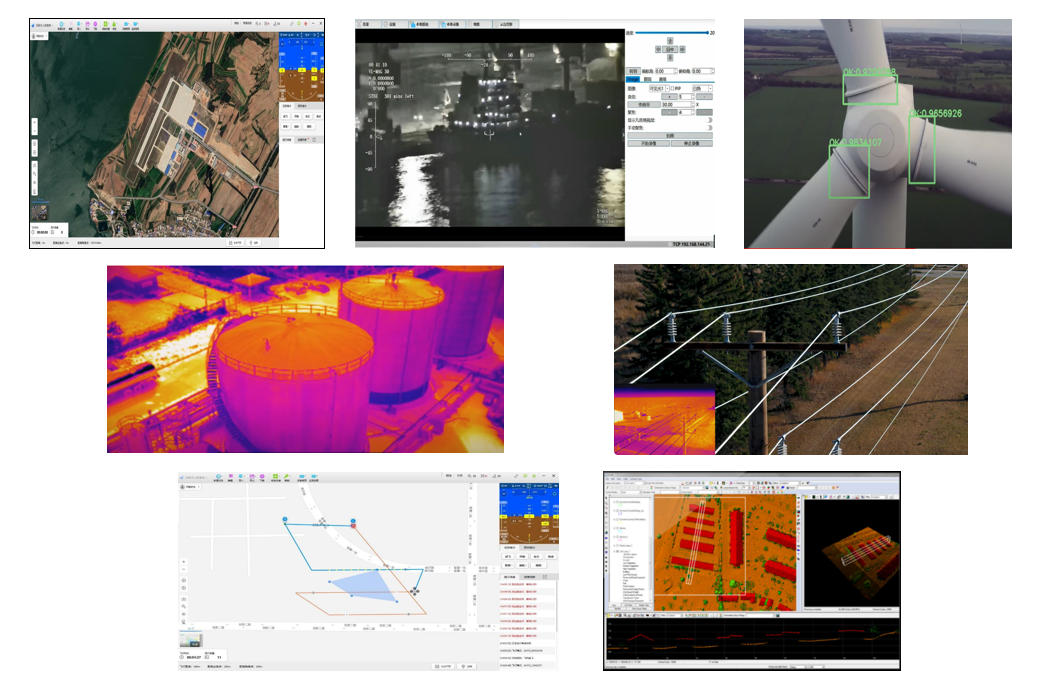Click the right arrow gimbal direction button
The height and width of the screenshot is (689, 1060).
click(x=684, y=49)
